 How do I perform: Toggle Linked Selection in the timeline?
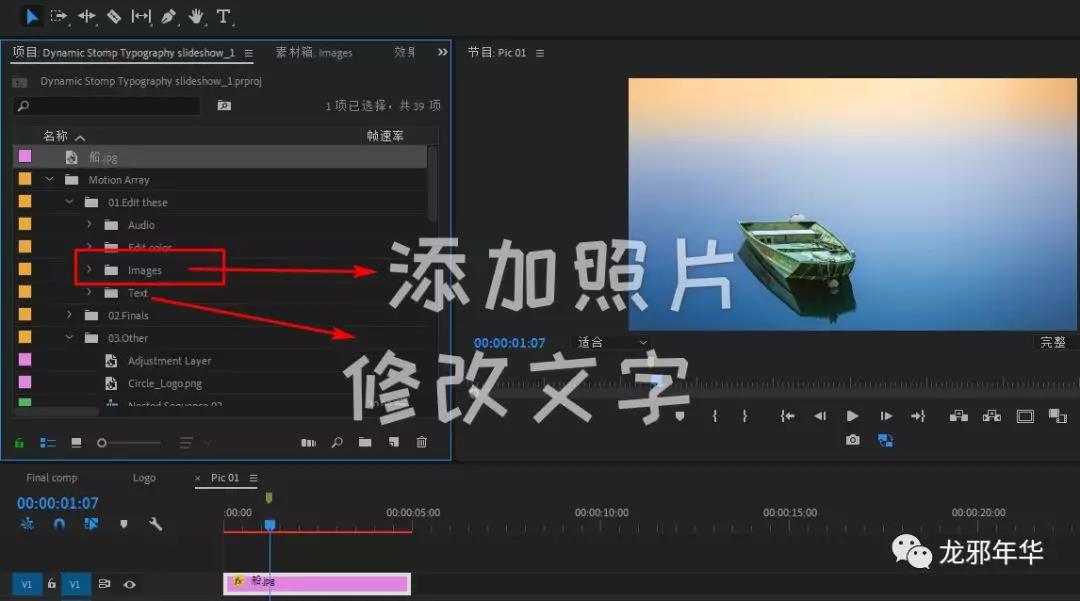(91, 525)
